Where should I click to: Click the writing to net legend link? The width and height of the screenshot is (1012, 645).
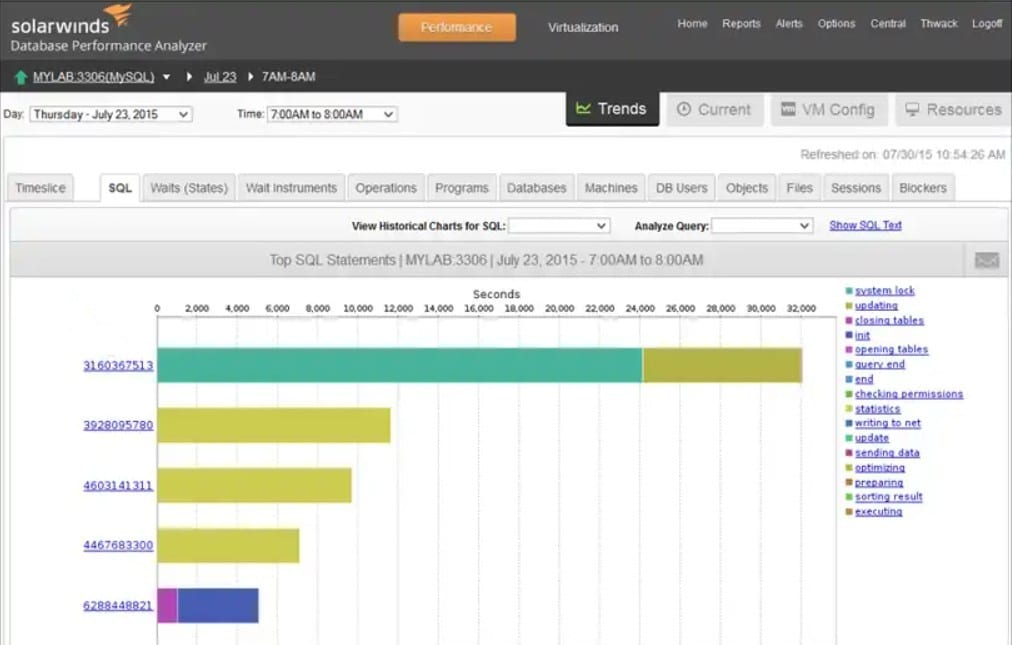(887, 423)
